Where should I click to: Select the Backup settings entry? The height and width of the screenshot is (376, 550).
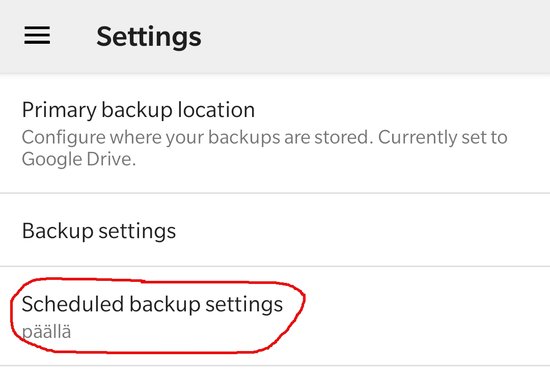[275, 230]
